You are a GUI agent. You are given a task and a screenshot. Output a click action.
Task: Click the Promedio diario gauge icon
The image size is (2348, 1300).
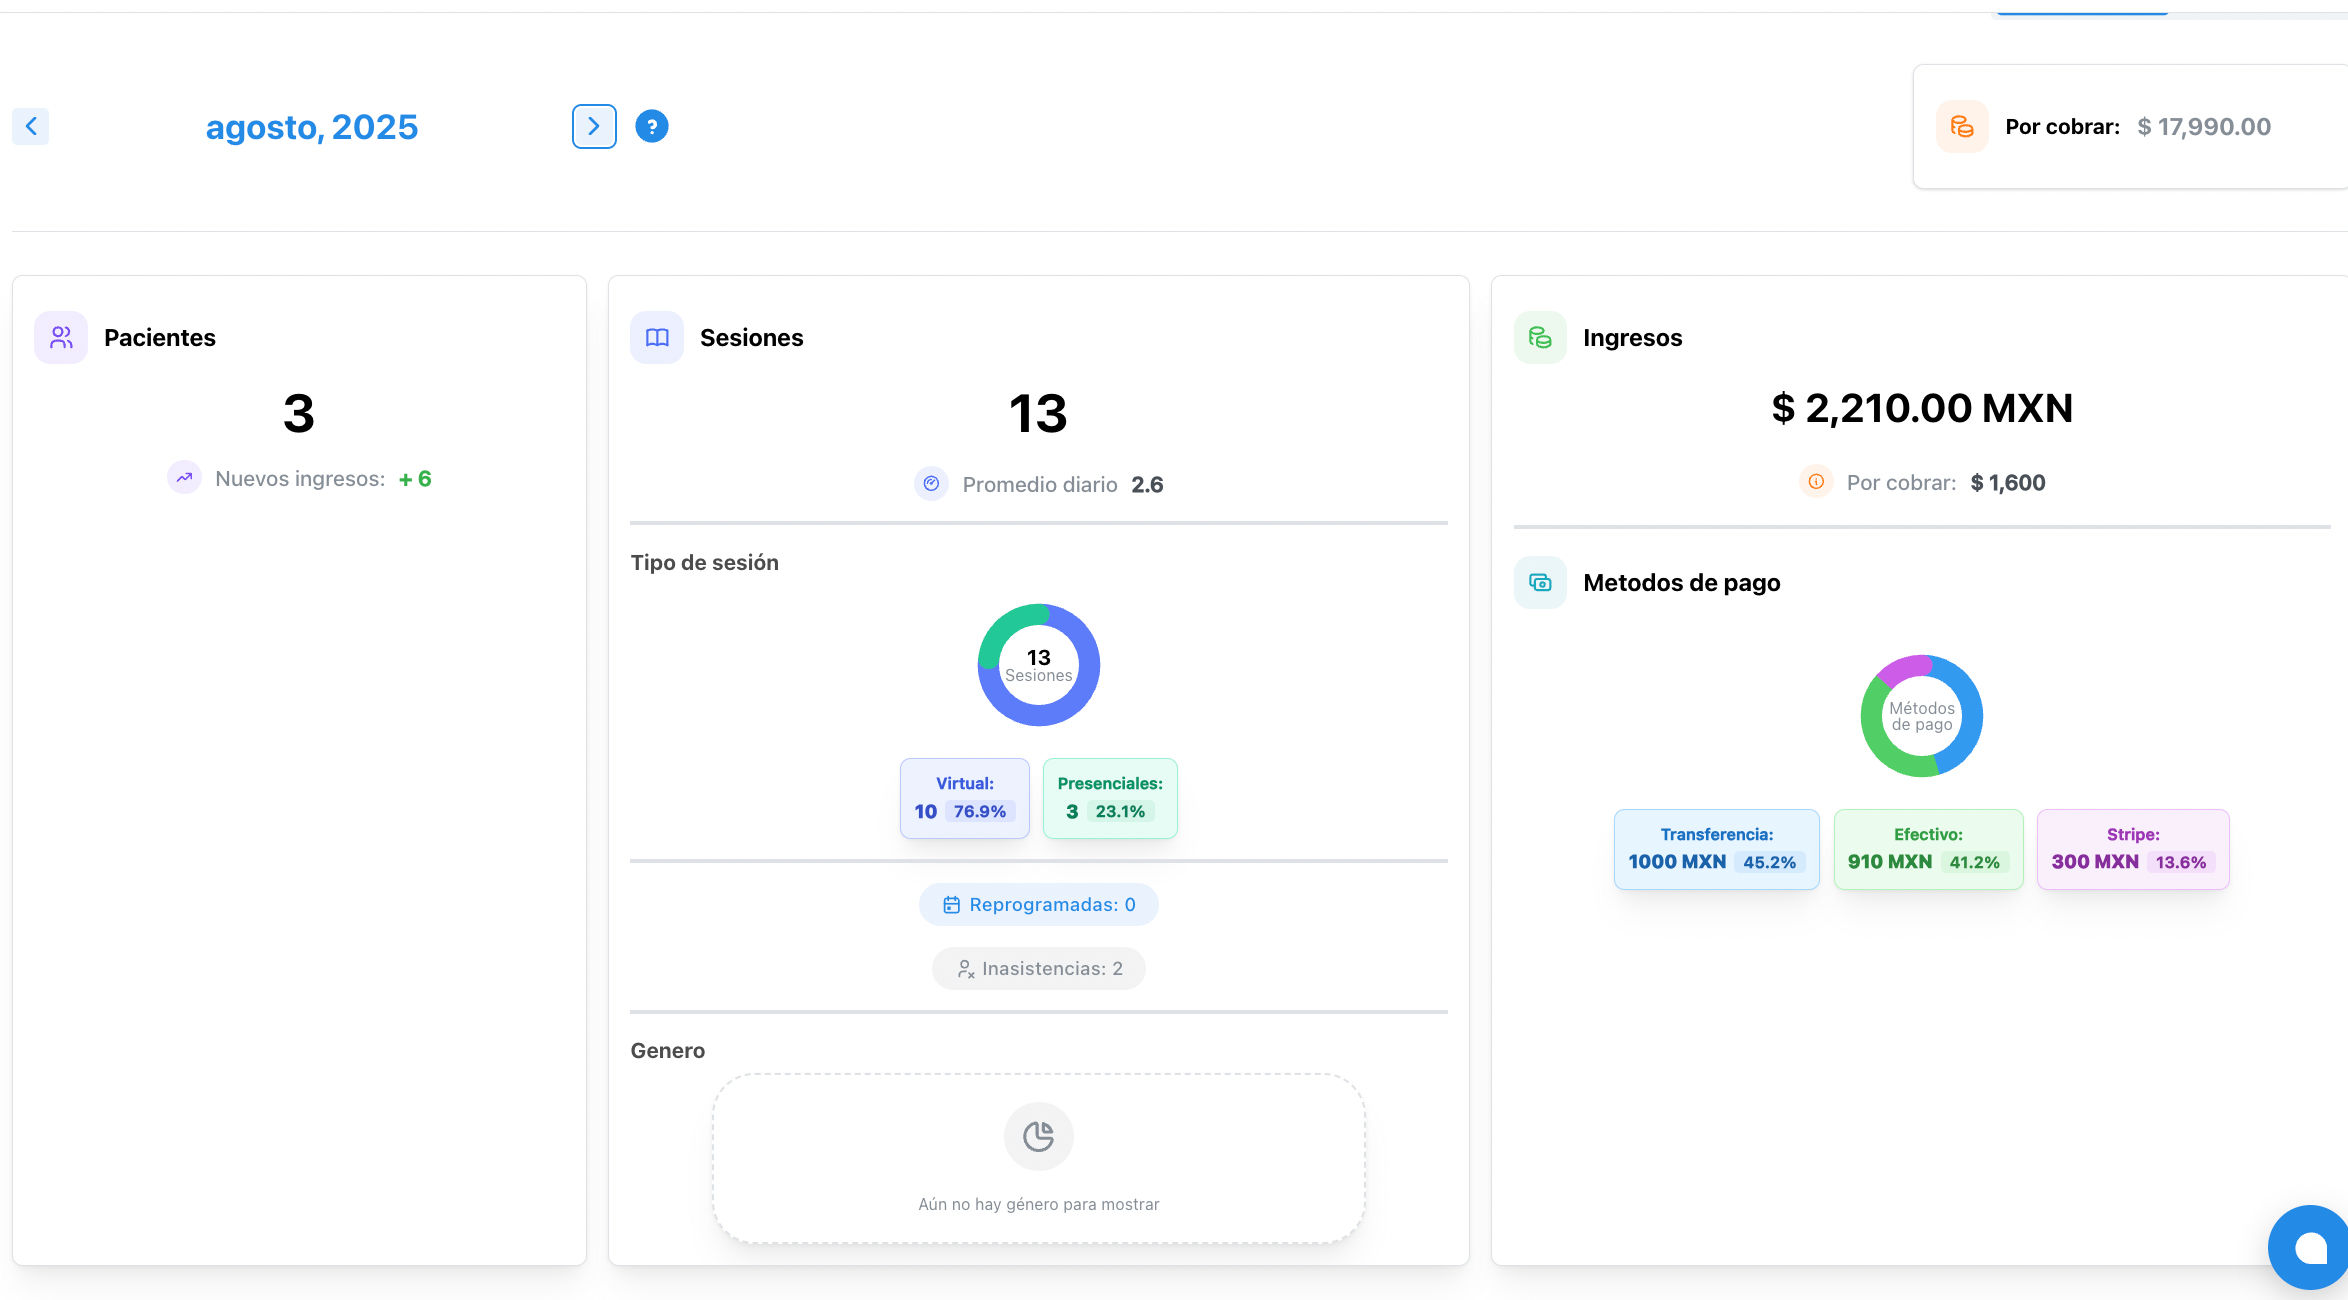931,484
